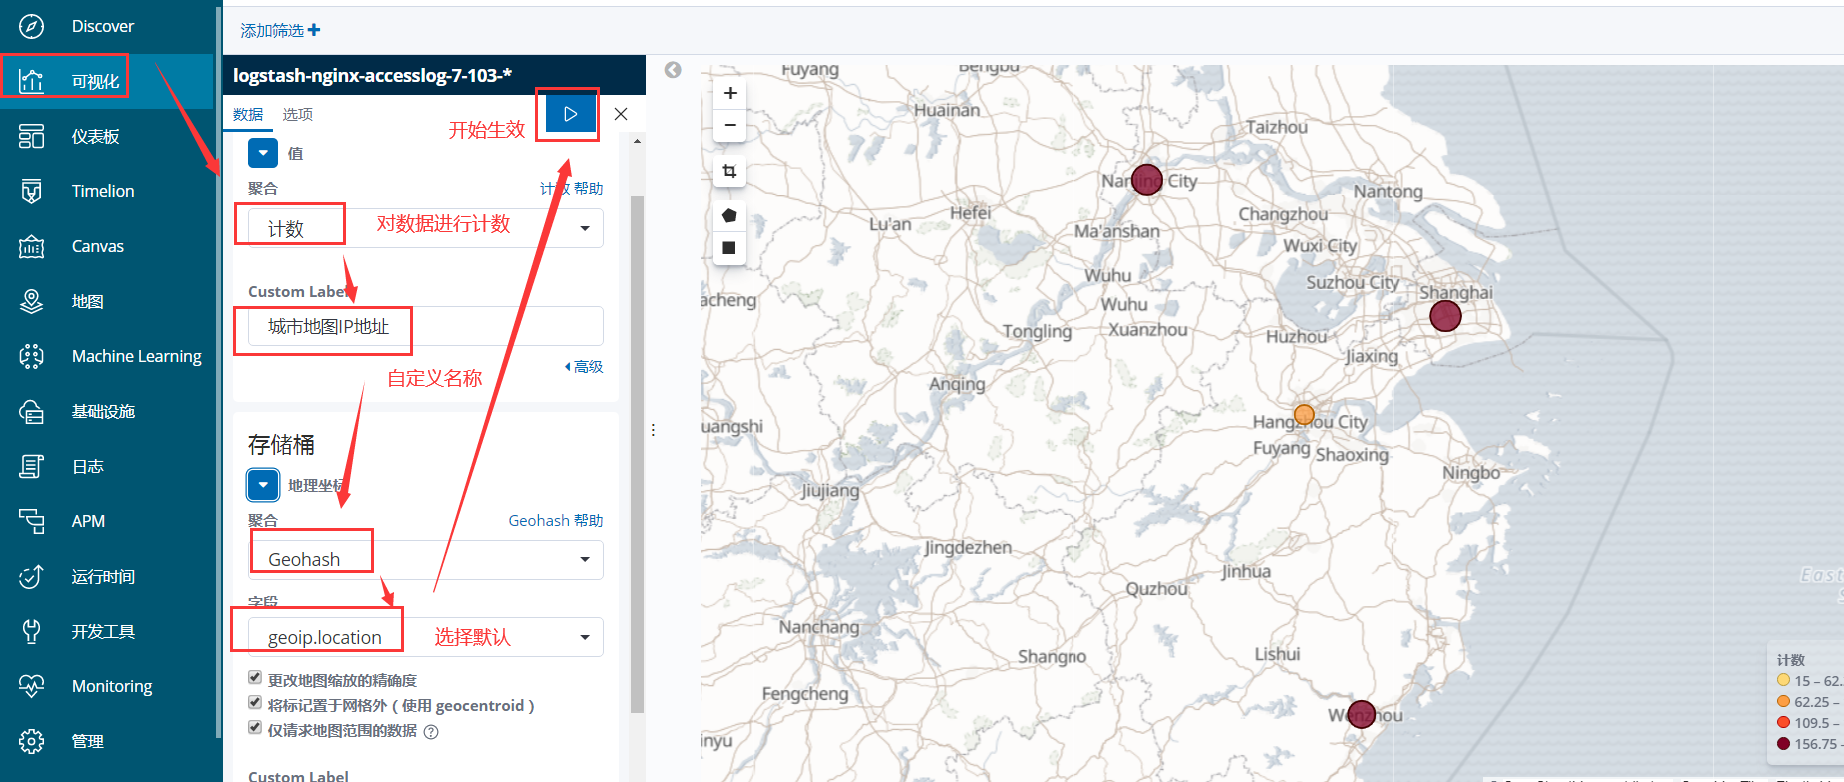Click the map zoom in plus button
1844x782 pixels.
(730, 93)
